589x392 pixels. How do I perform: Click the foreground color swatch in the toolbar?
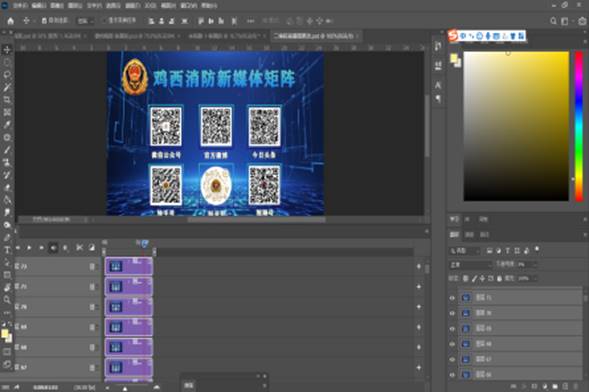(5, 333)
